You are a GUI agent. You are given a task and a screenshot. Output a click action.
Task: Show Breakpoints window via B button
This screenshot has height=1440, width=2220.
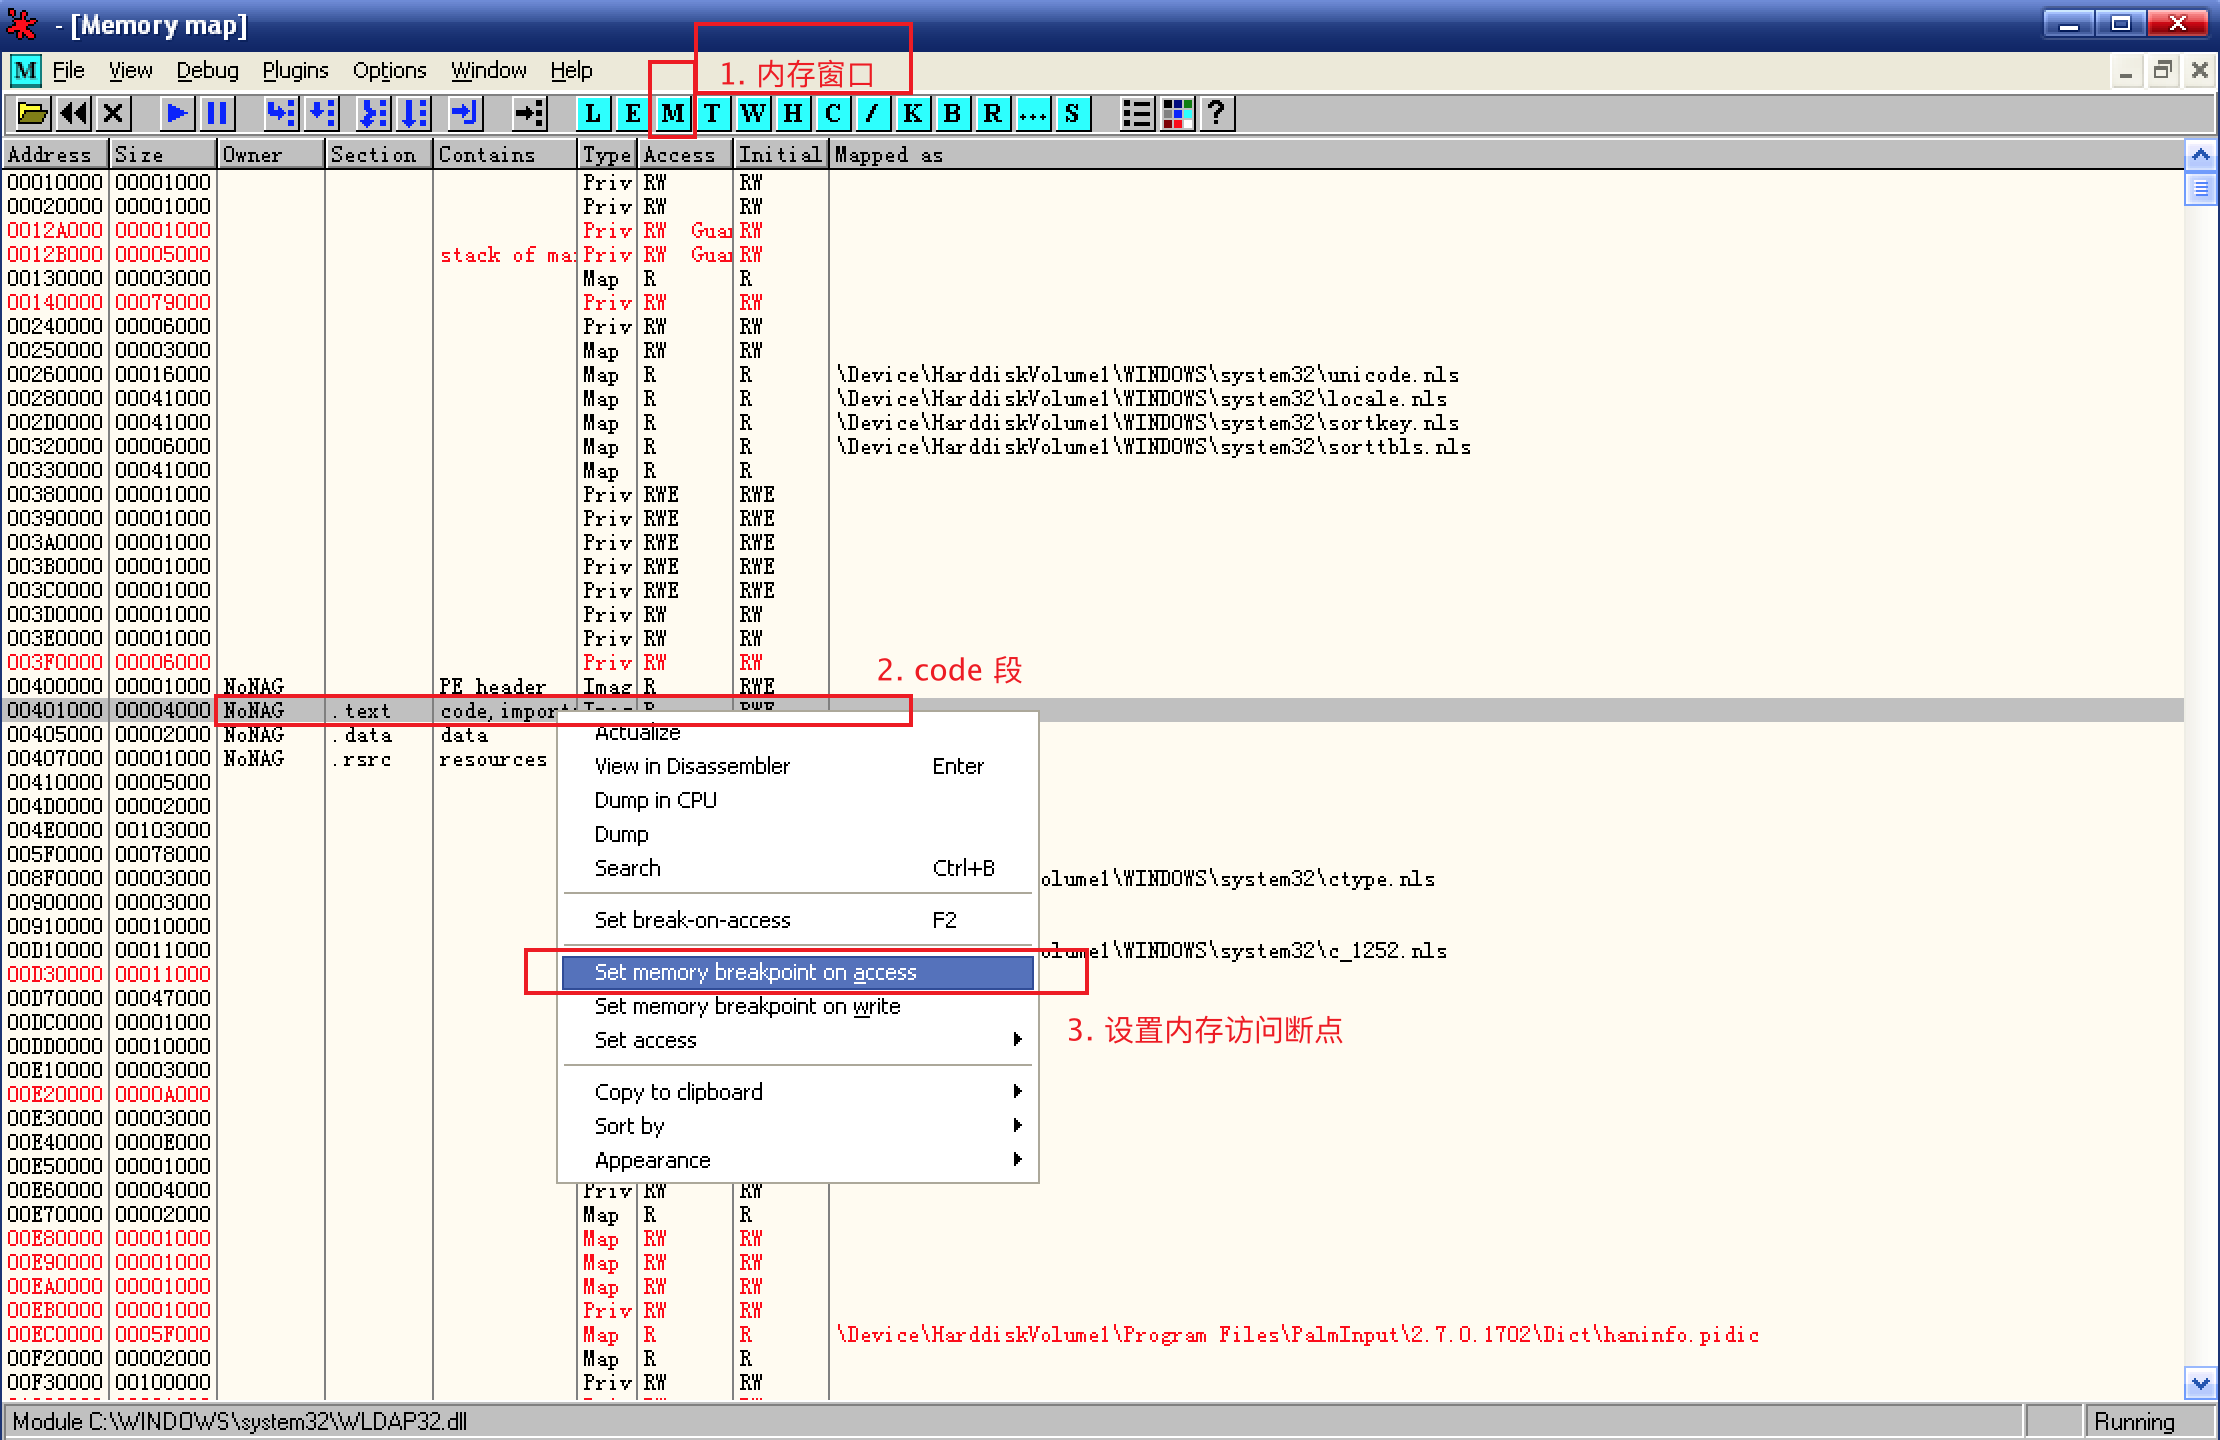coord(952,114)
